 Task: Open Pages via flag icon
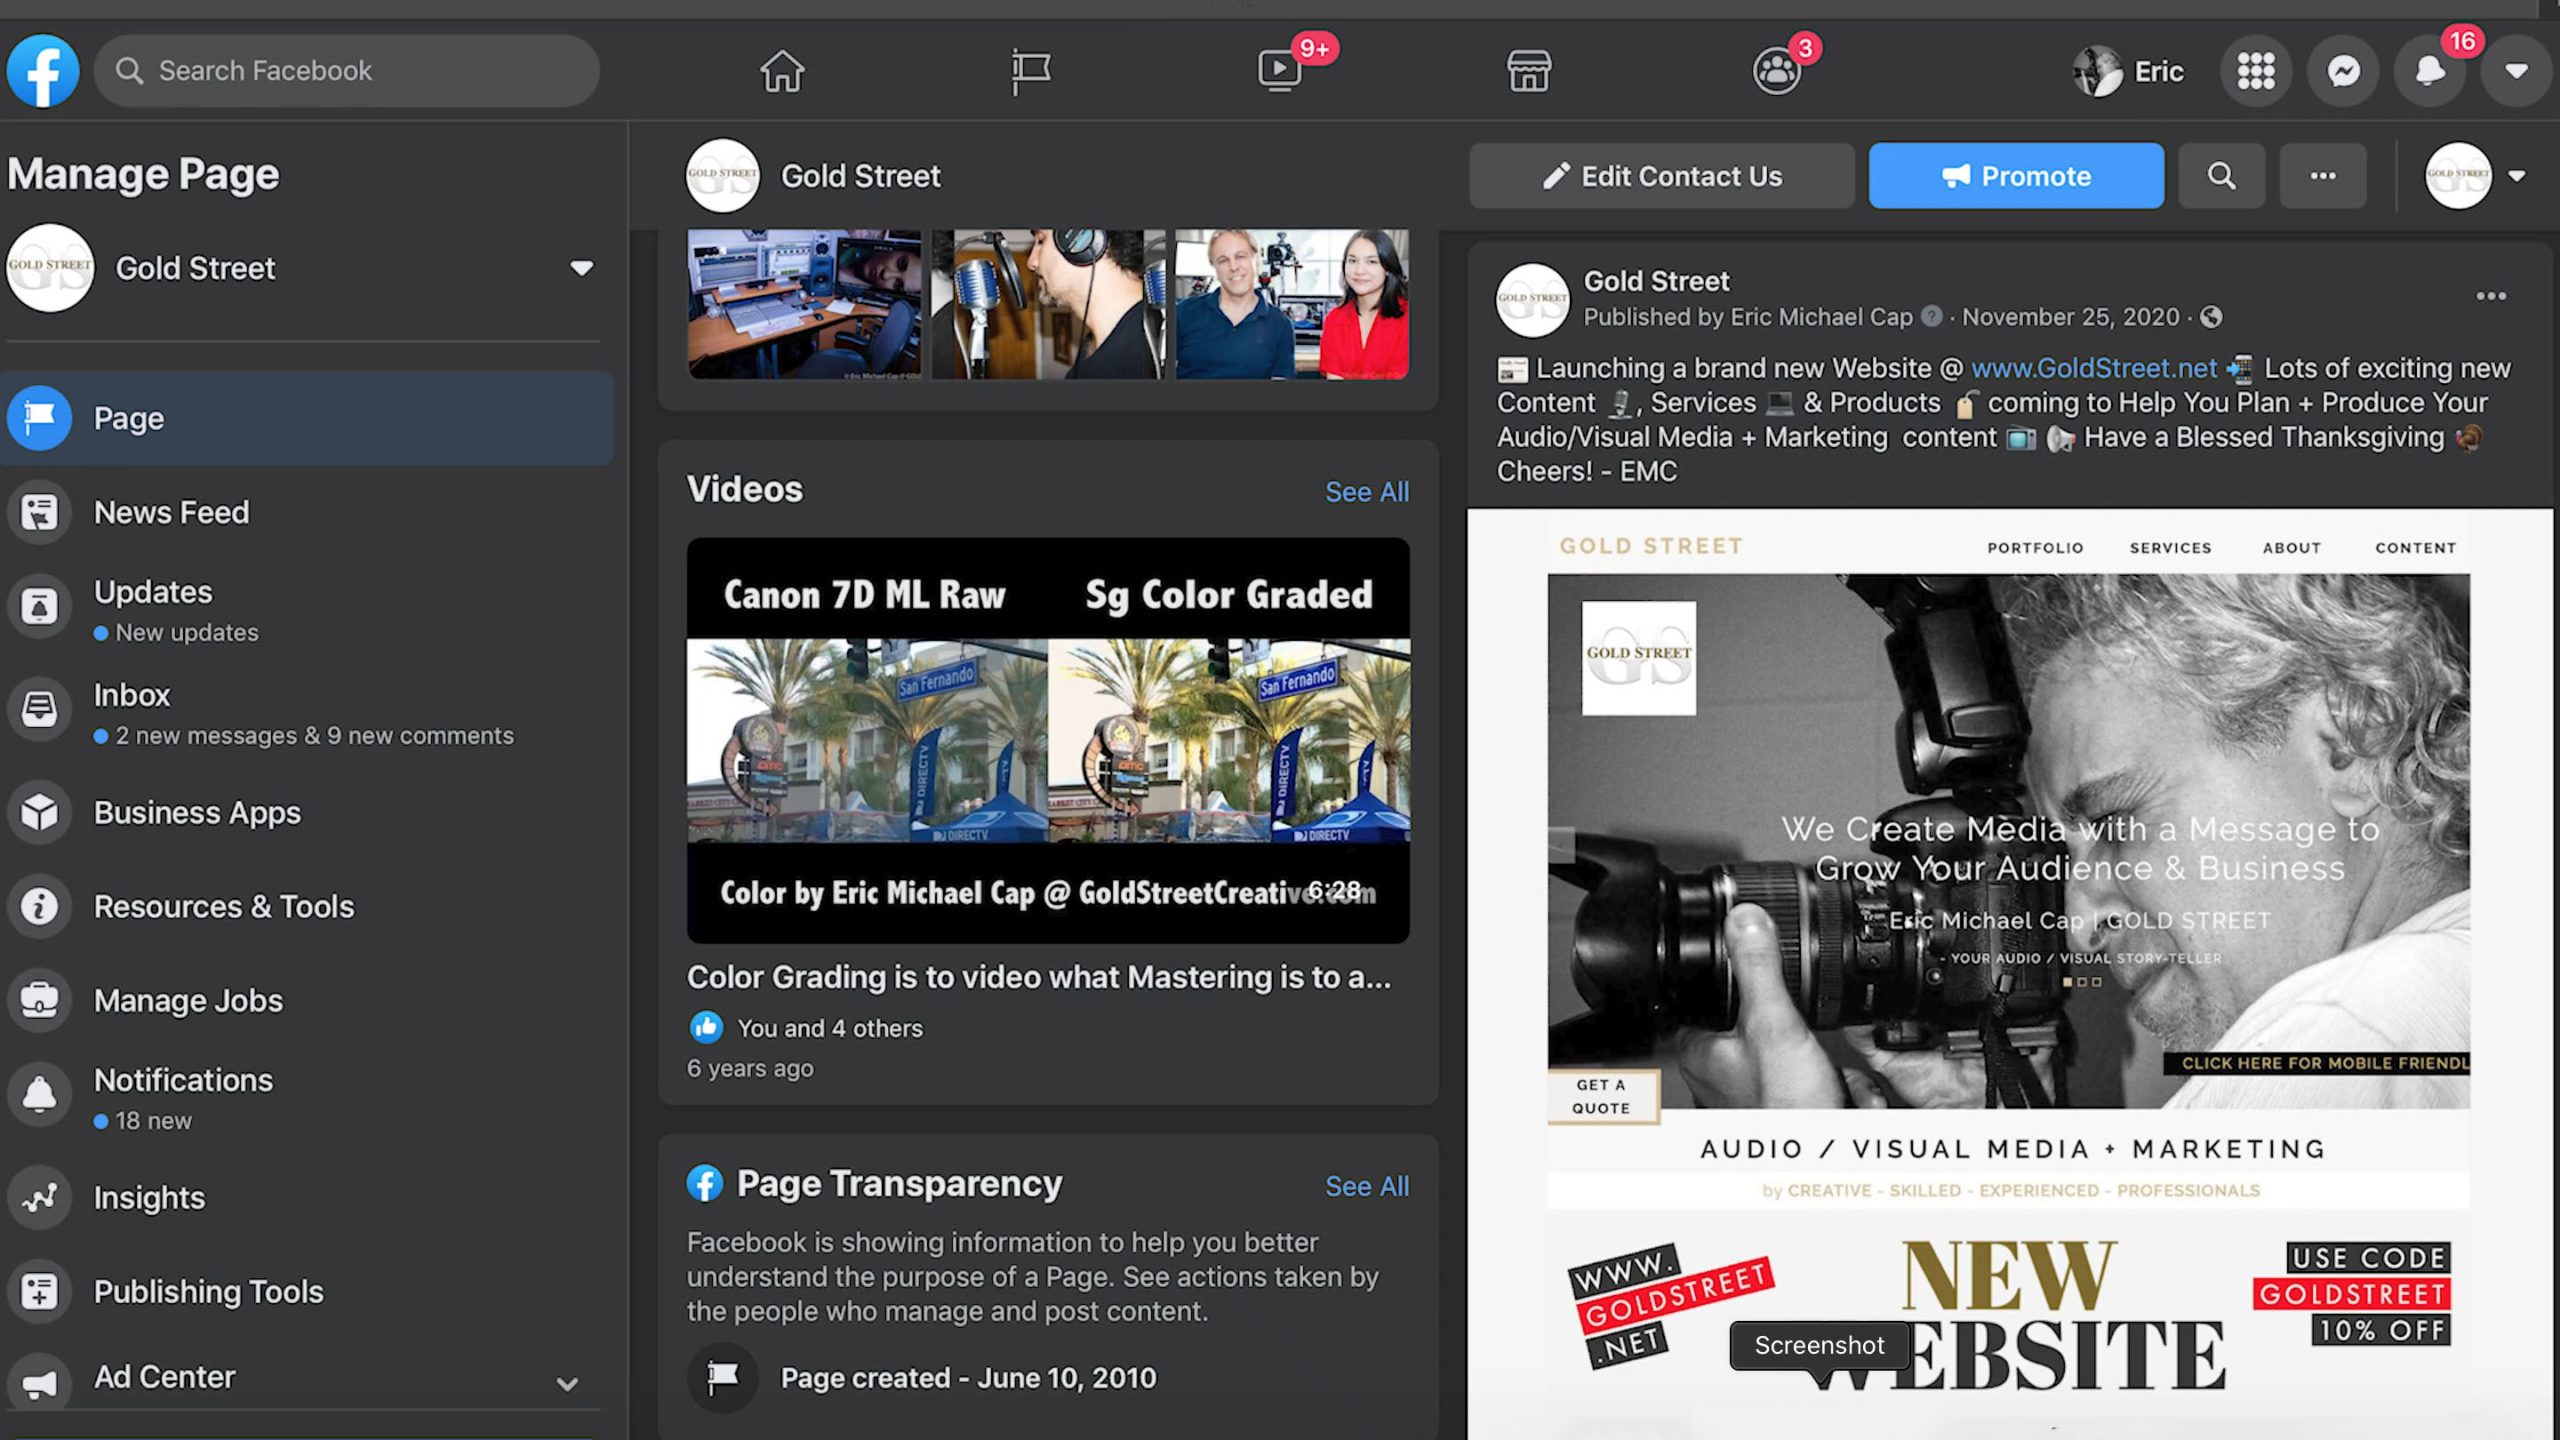1030,71
